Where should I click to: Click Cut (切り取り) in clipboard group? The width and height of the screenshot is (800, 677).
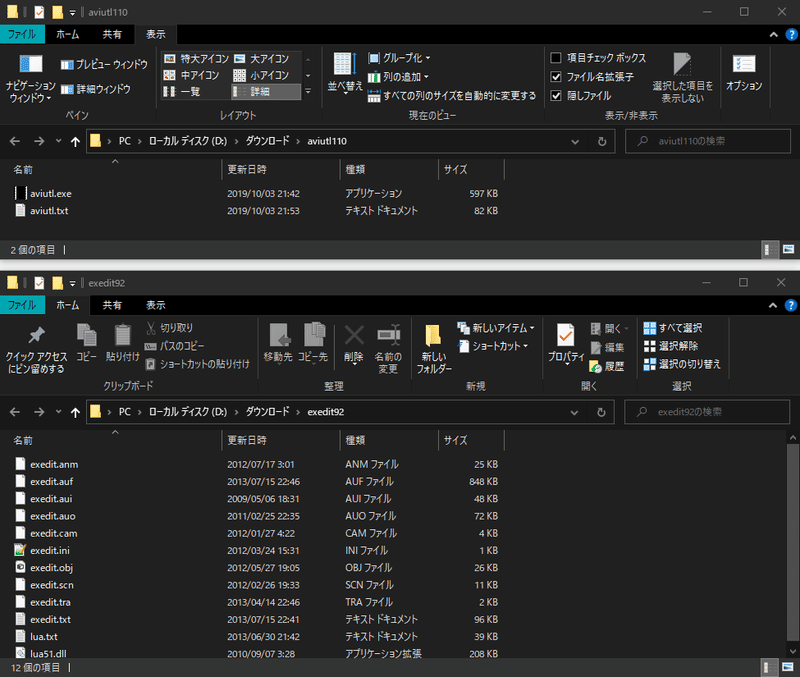coord(170,328)
